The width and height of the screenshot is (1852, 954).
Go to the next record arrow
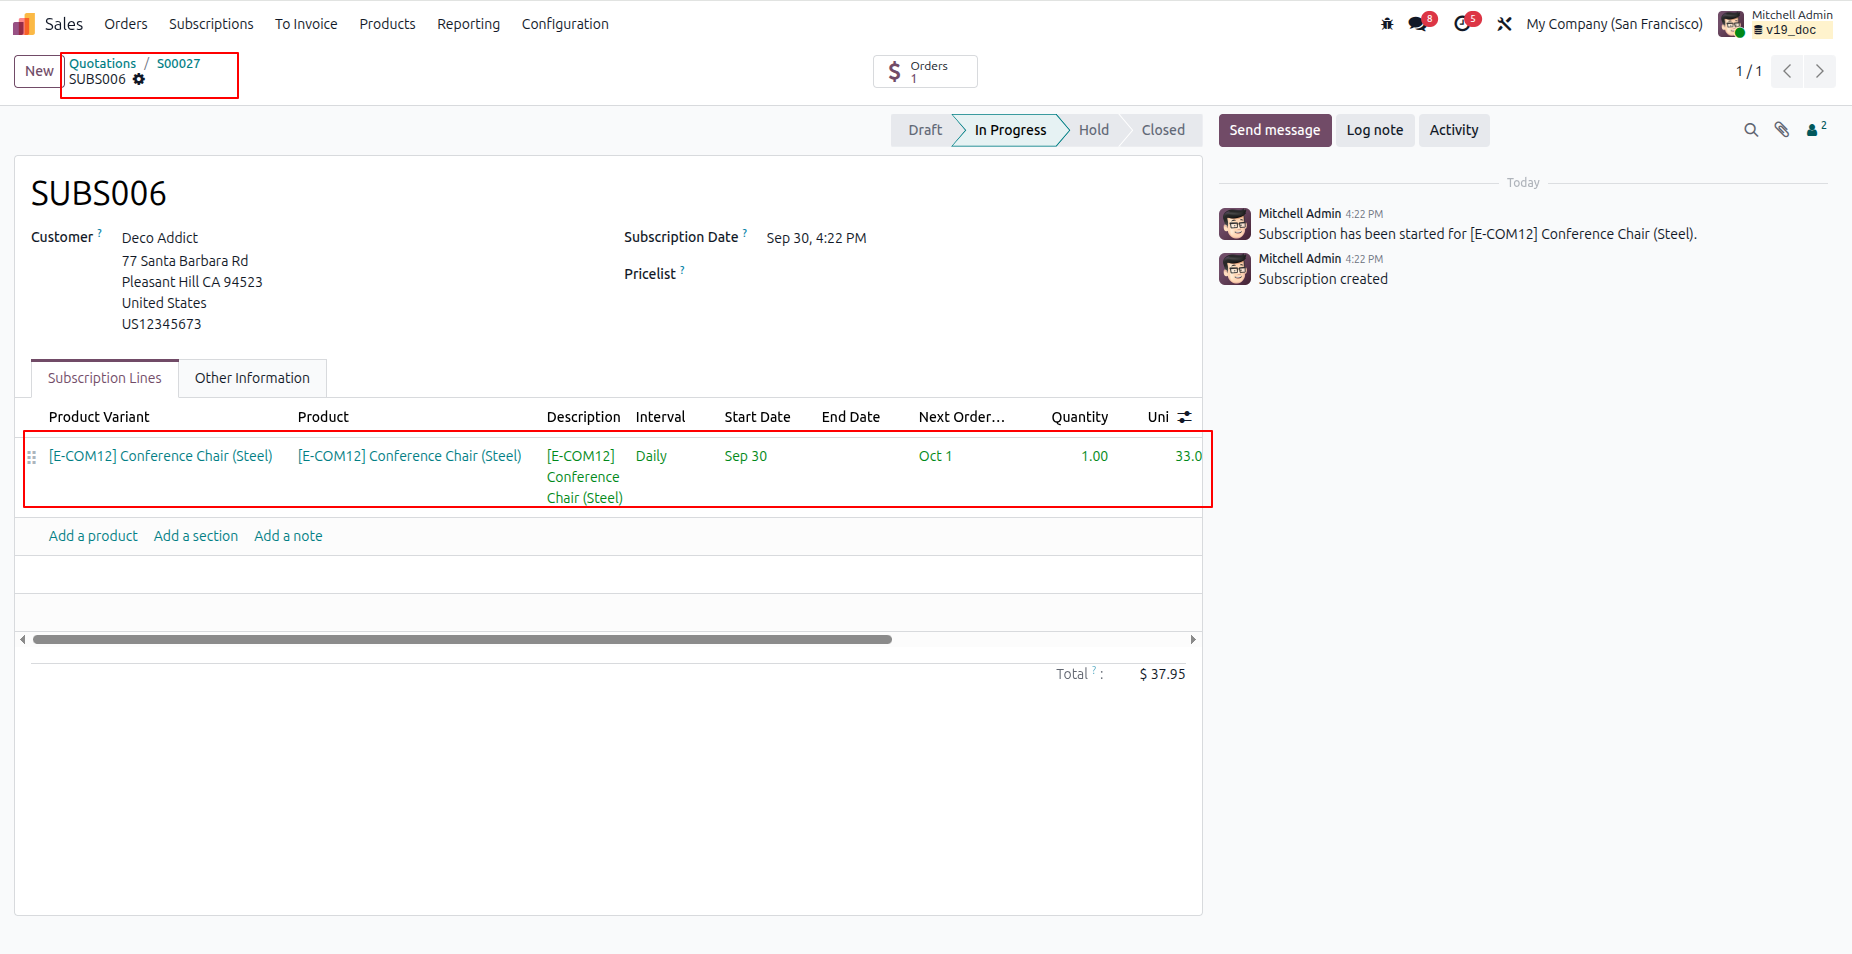pos(1820,71)
